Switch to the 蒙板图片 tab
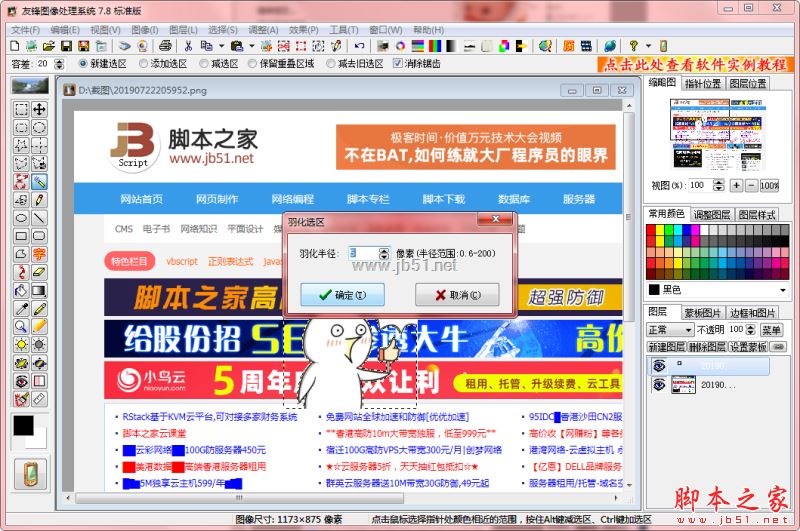The image size is (800, 531). [703, 313]
